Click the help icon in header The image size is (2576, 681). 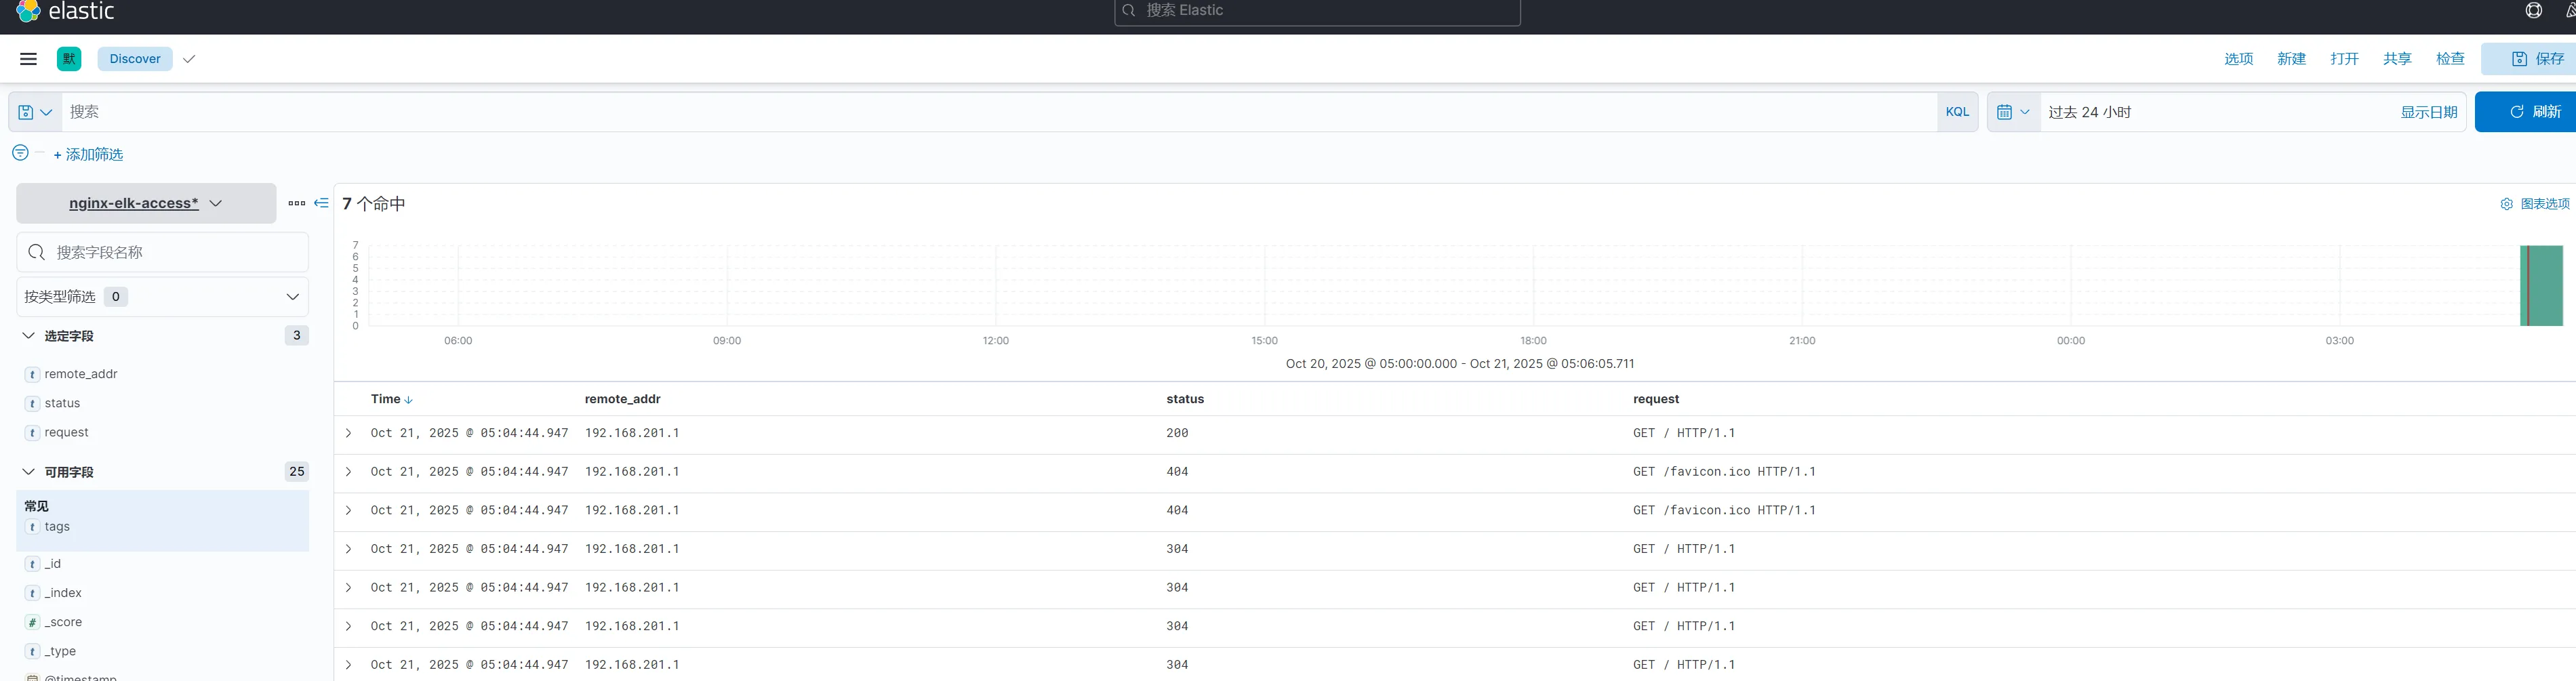(x=2533, y=11)
